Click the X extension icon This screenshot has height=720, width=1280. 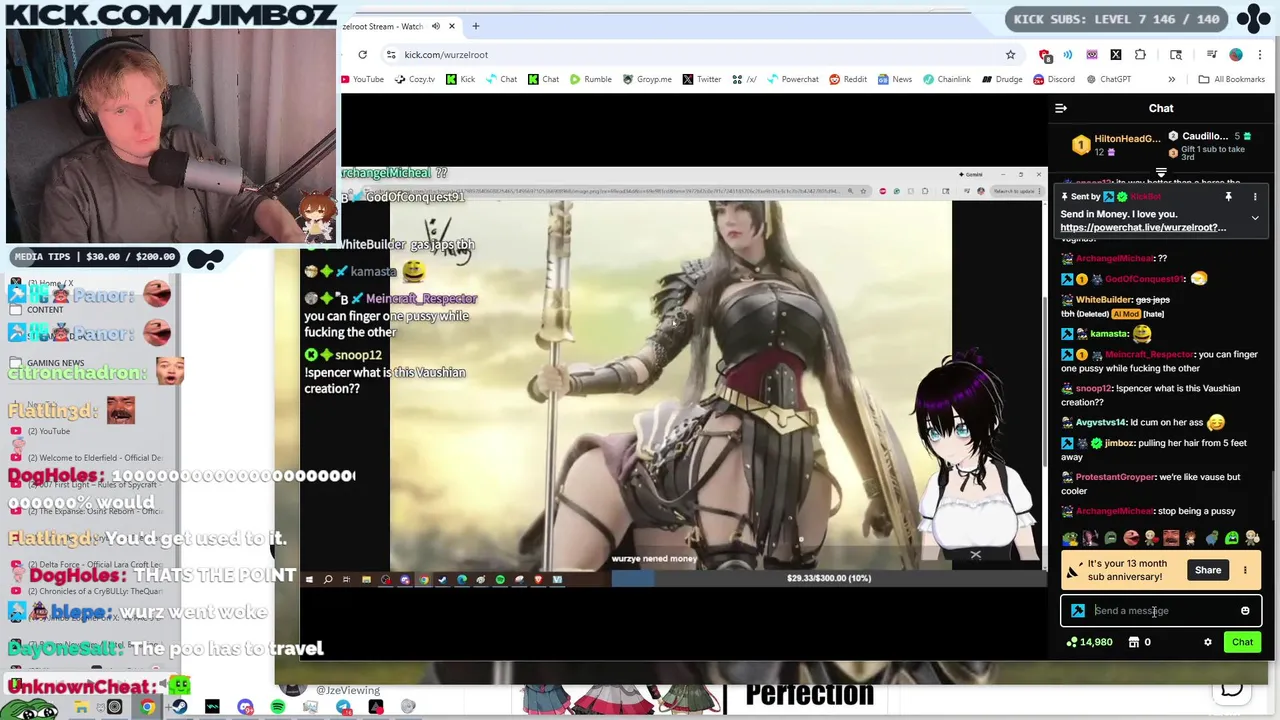click(x=1116, y=54)
